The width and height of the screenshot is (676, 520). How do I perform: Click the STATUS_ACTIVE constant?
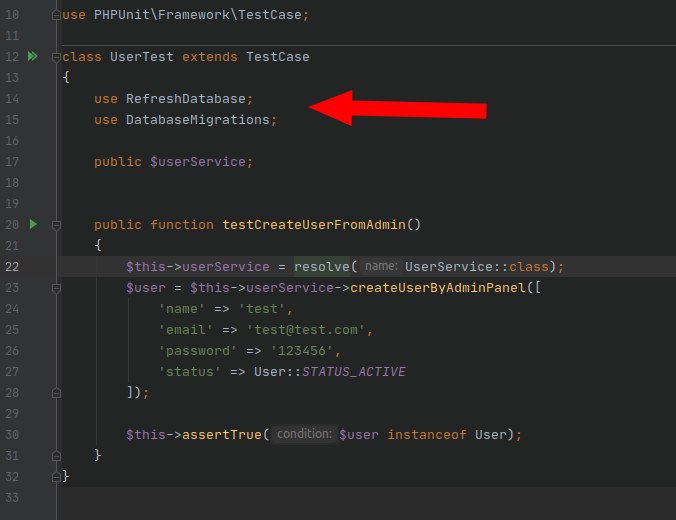(354, 372)
